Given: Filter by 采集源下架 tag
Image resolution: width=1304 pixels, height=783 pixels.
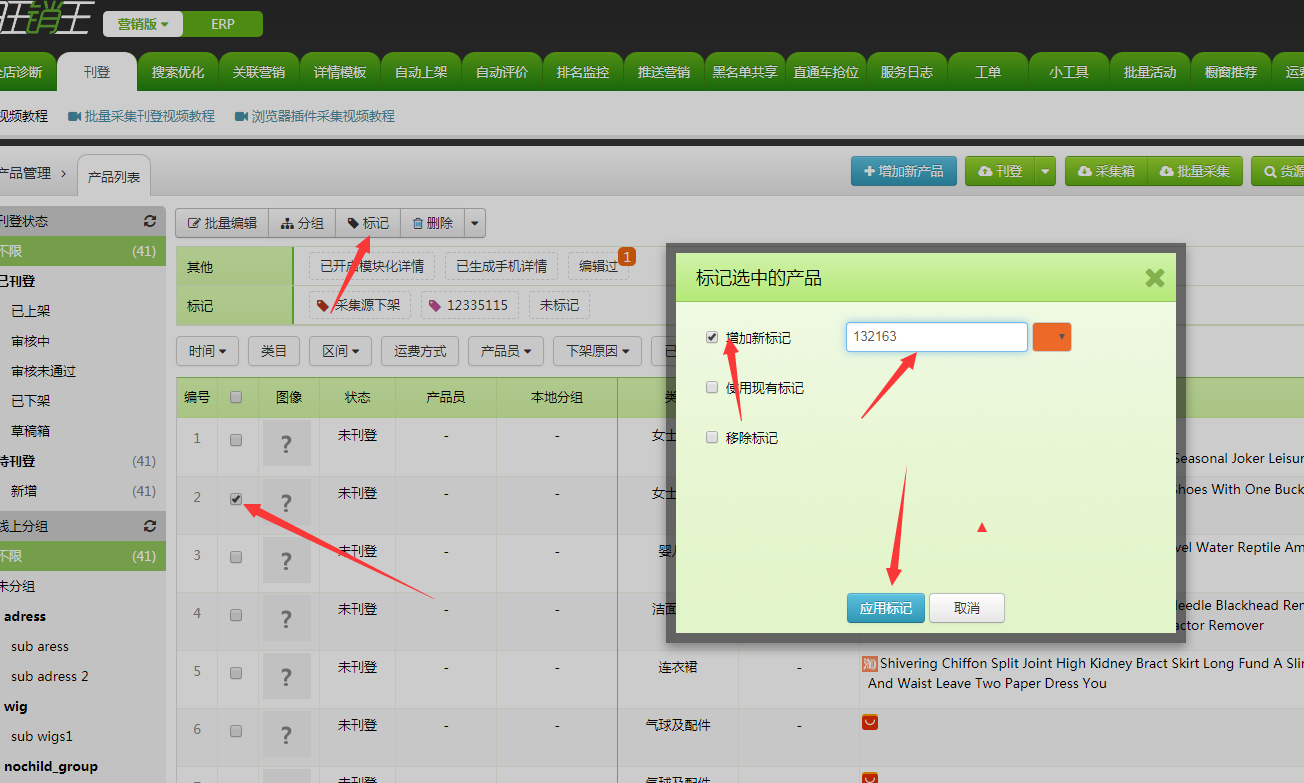Looking at the screenshot, I should click(358, 305).
